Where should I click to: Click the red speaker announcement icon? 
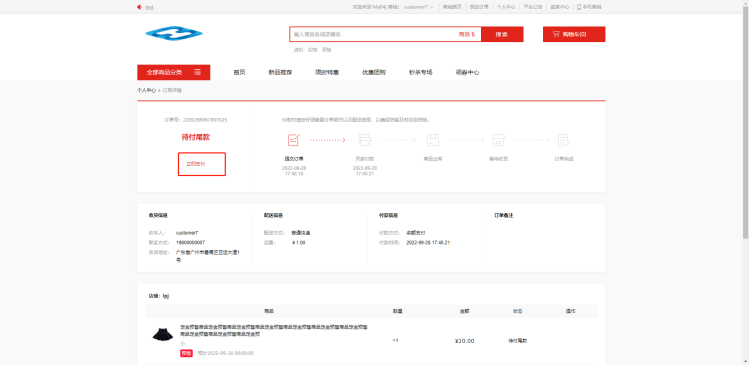click(139, 7)
